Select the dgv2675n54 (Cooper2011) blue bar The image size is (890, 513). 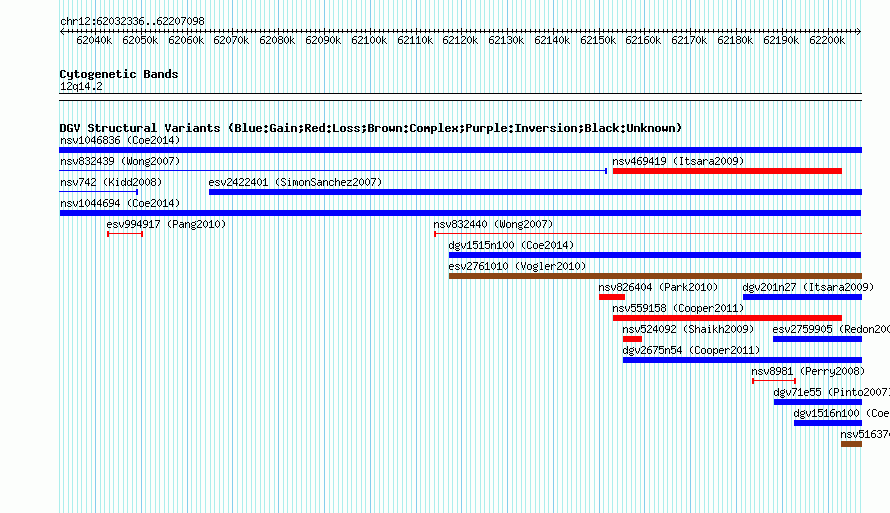tap(742, 360)
